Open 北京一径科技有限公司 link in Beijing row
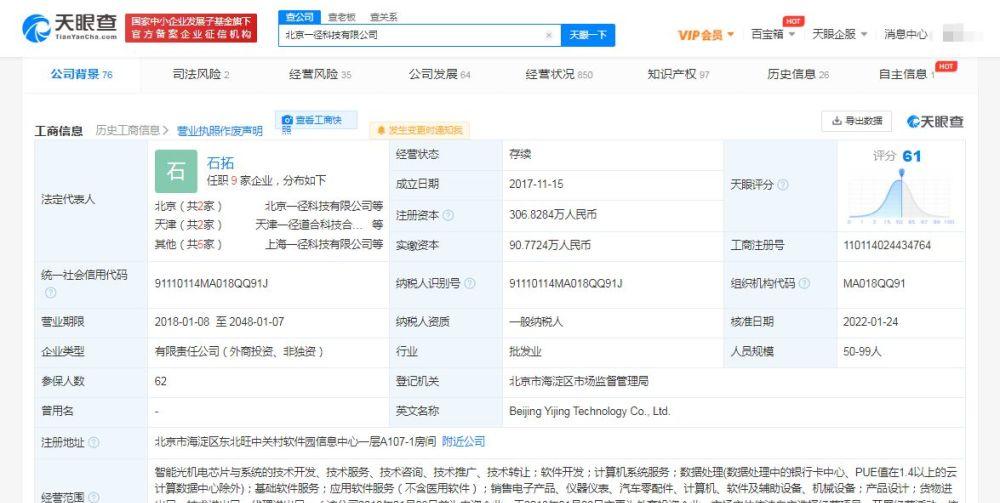This screenshot has height=503, width=1000. pyautogui.click(x=318, y=207)
